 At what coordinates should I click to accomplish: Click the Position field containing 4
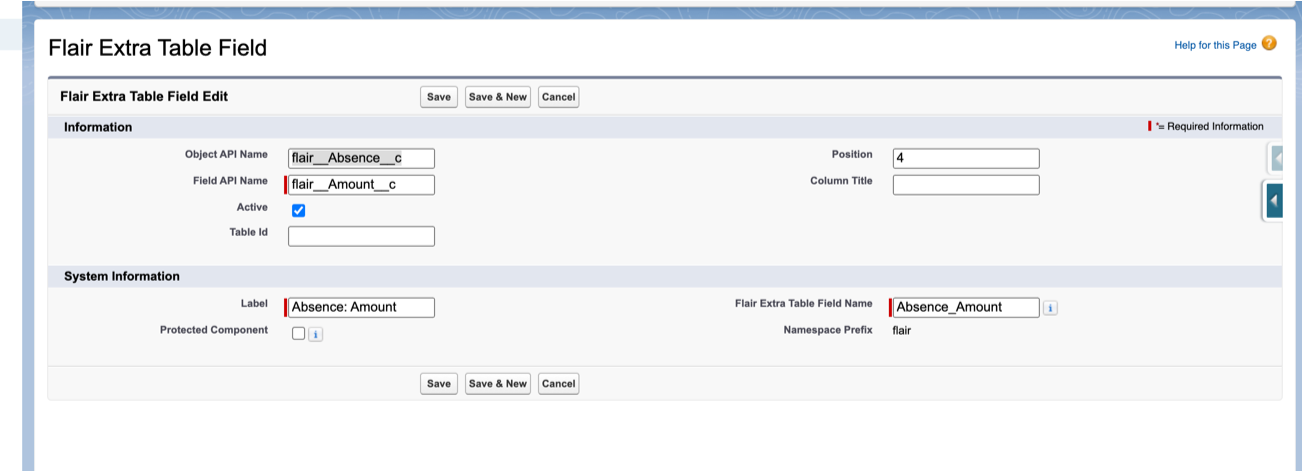pyautogui.click(x=965, y=159)
